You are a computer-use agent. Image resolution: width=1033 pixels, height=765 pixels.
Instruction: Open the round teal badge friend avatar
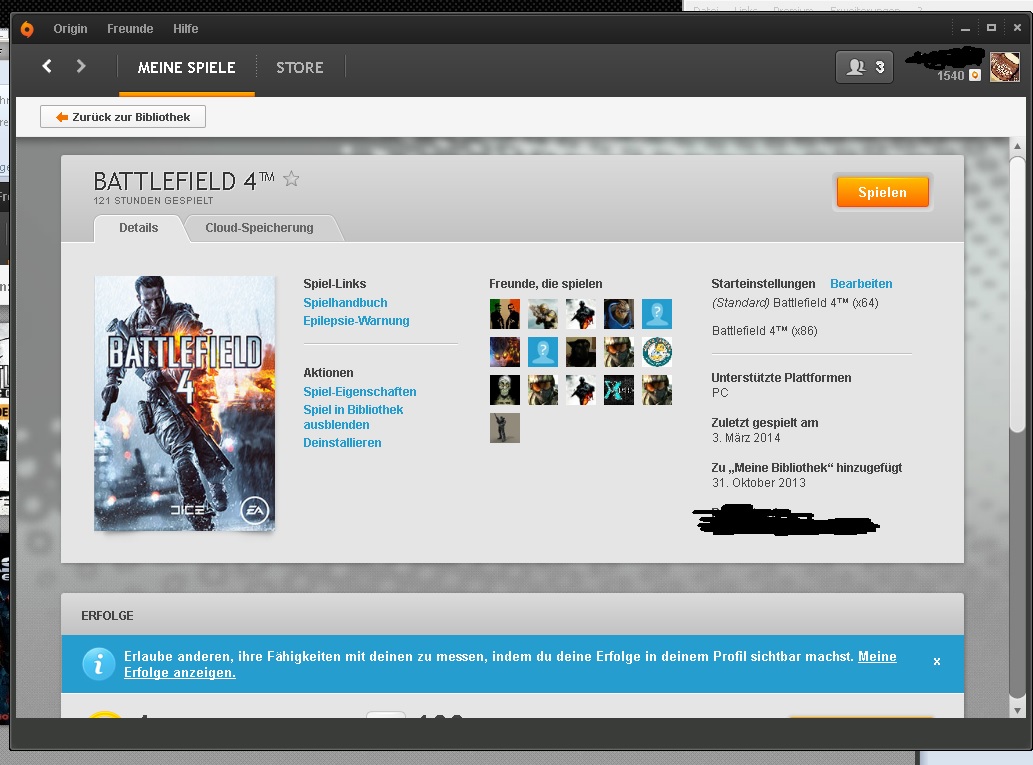click(x=657, y=352)
